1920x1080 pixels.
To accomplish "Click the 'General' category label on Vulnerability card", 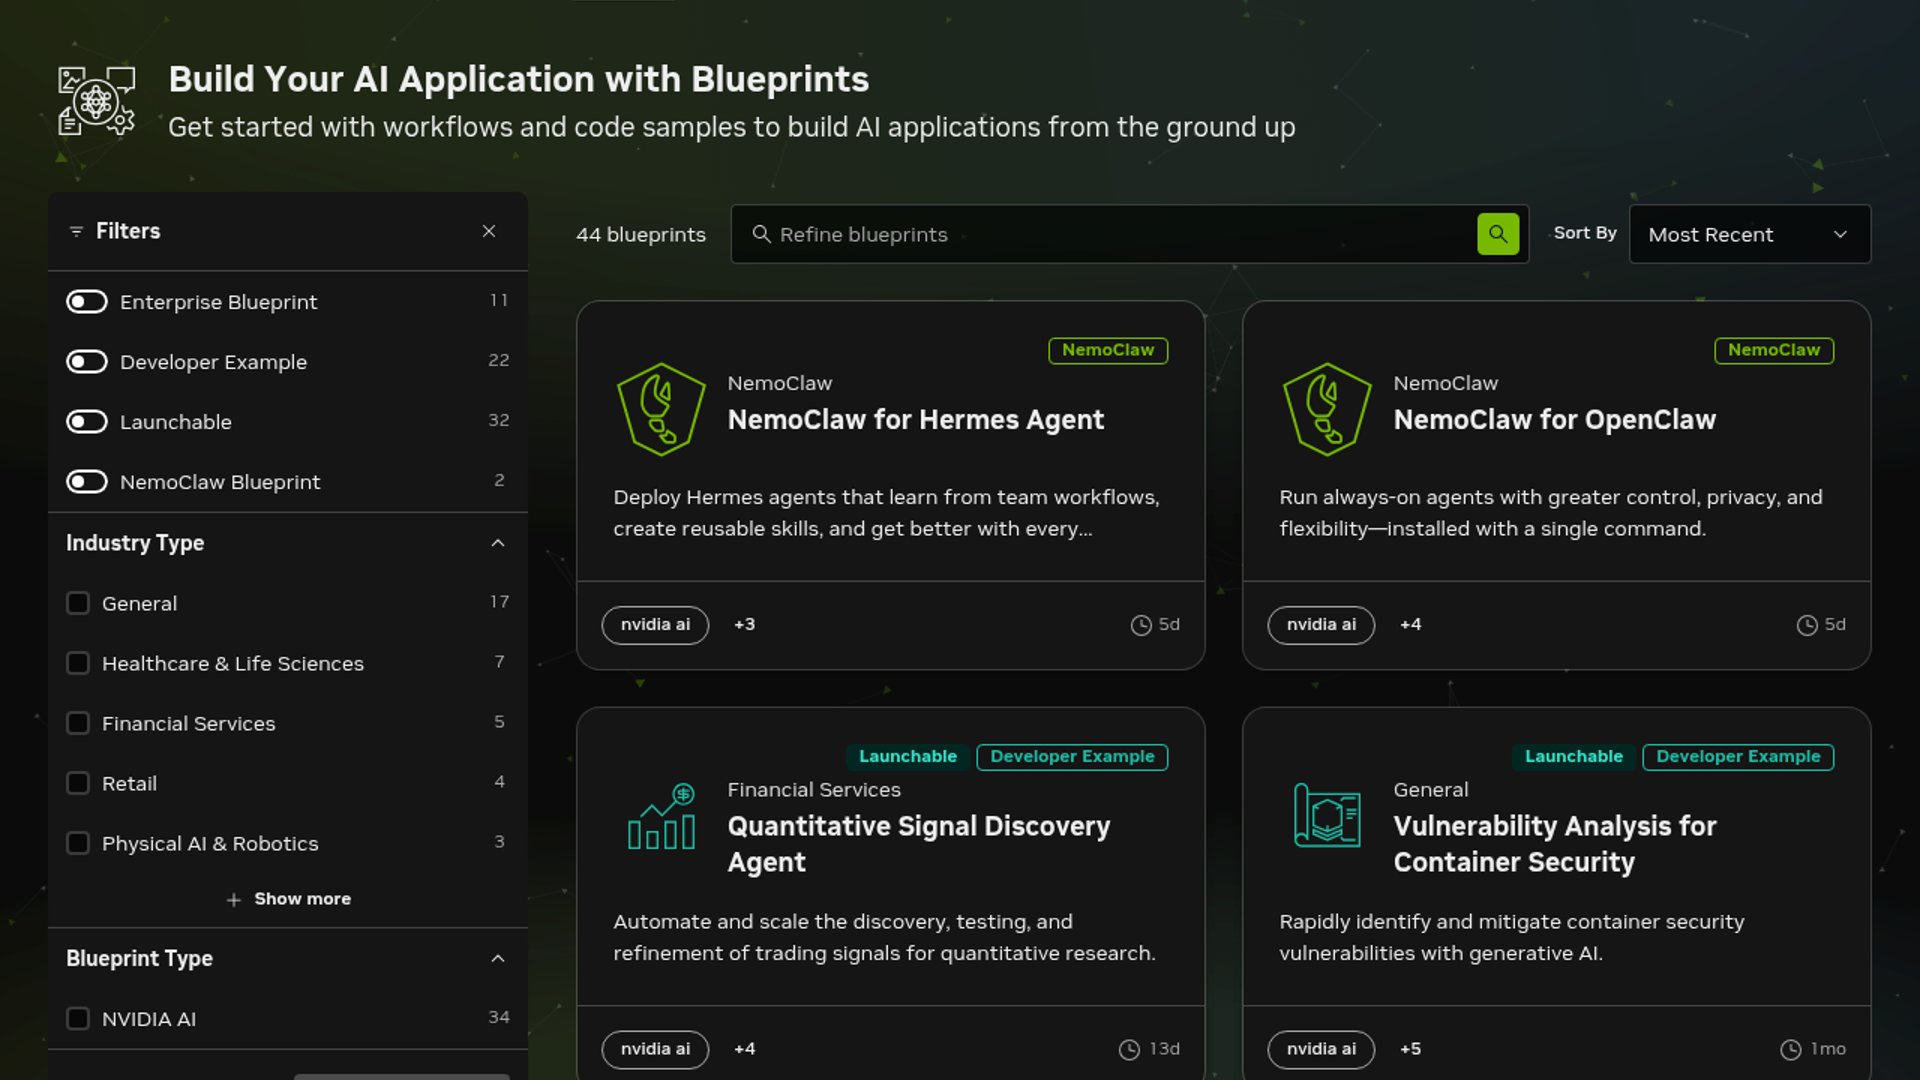I will [x=1431, y=790].
